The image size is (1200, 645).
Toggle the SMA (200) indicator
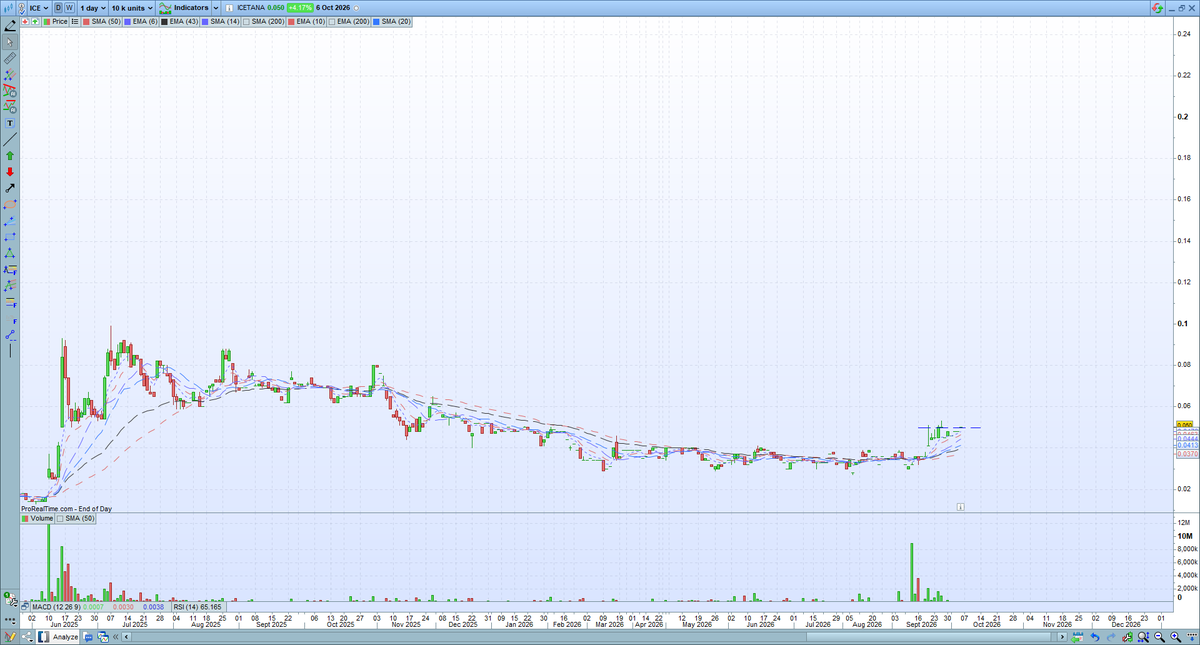pyautogui.click(x=263, y=21)
